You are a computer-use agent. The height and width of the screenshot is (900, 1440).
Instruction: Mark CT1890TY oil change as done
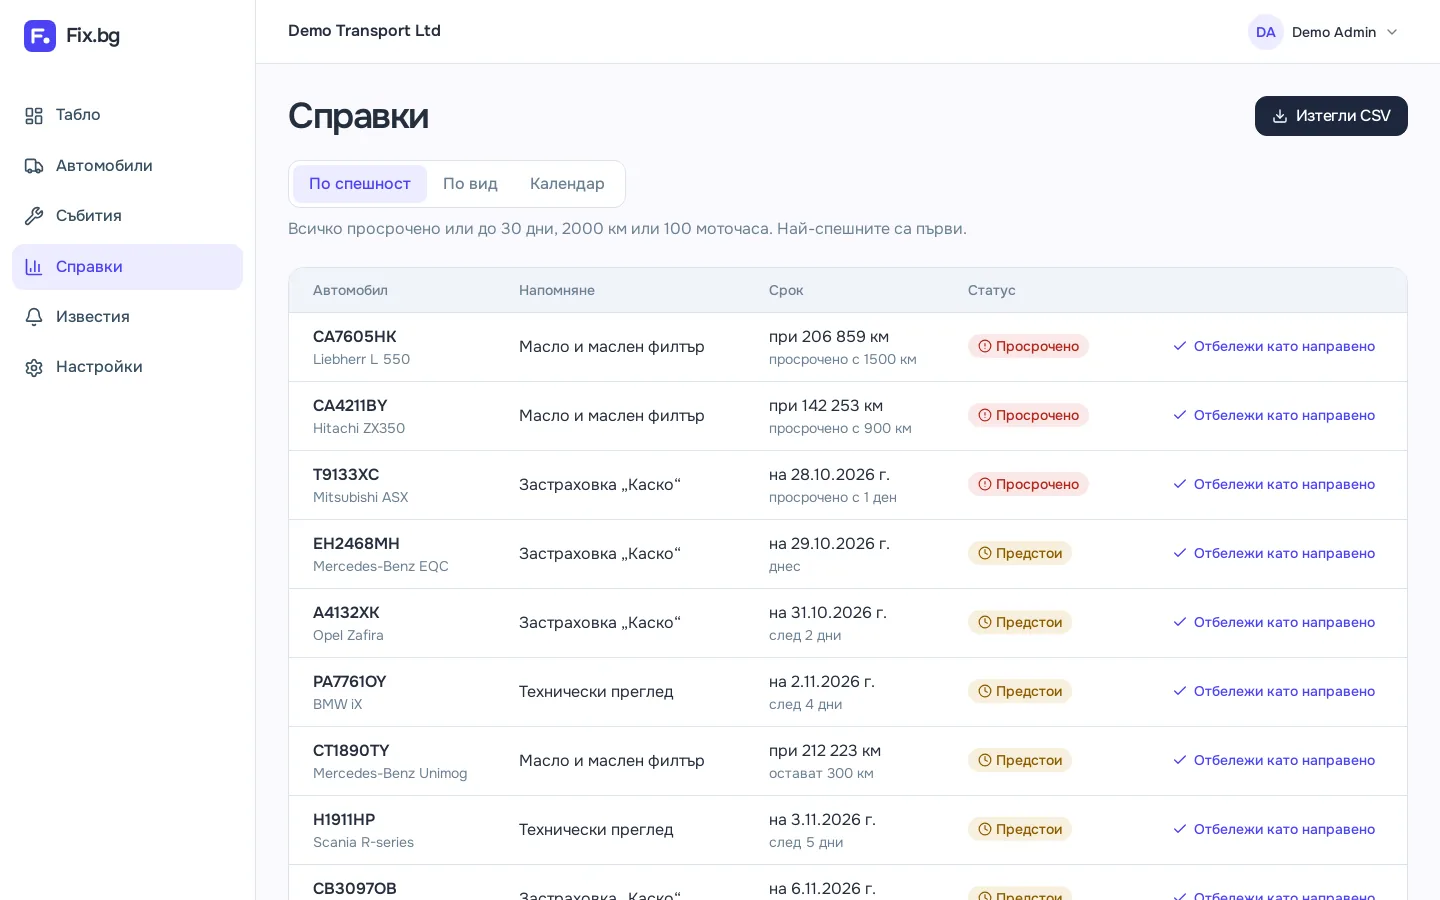(x=1274, y=760)
